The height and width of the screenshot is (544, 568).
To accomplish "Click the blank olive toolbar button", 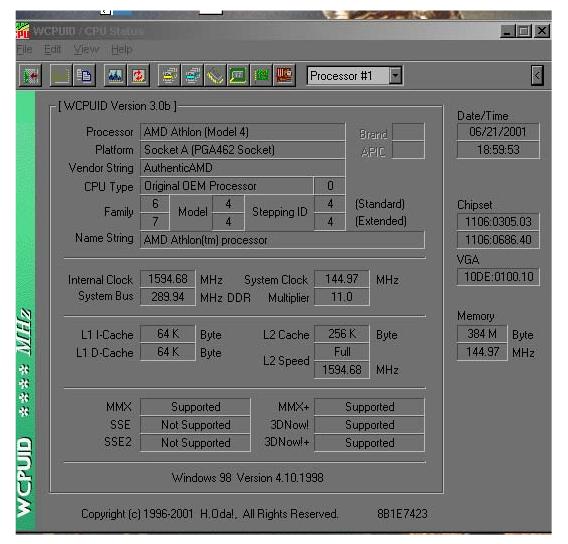I will click(x=60, y=76).
